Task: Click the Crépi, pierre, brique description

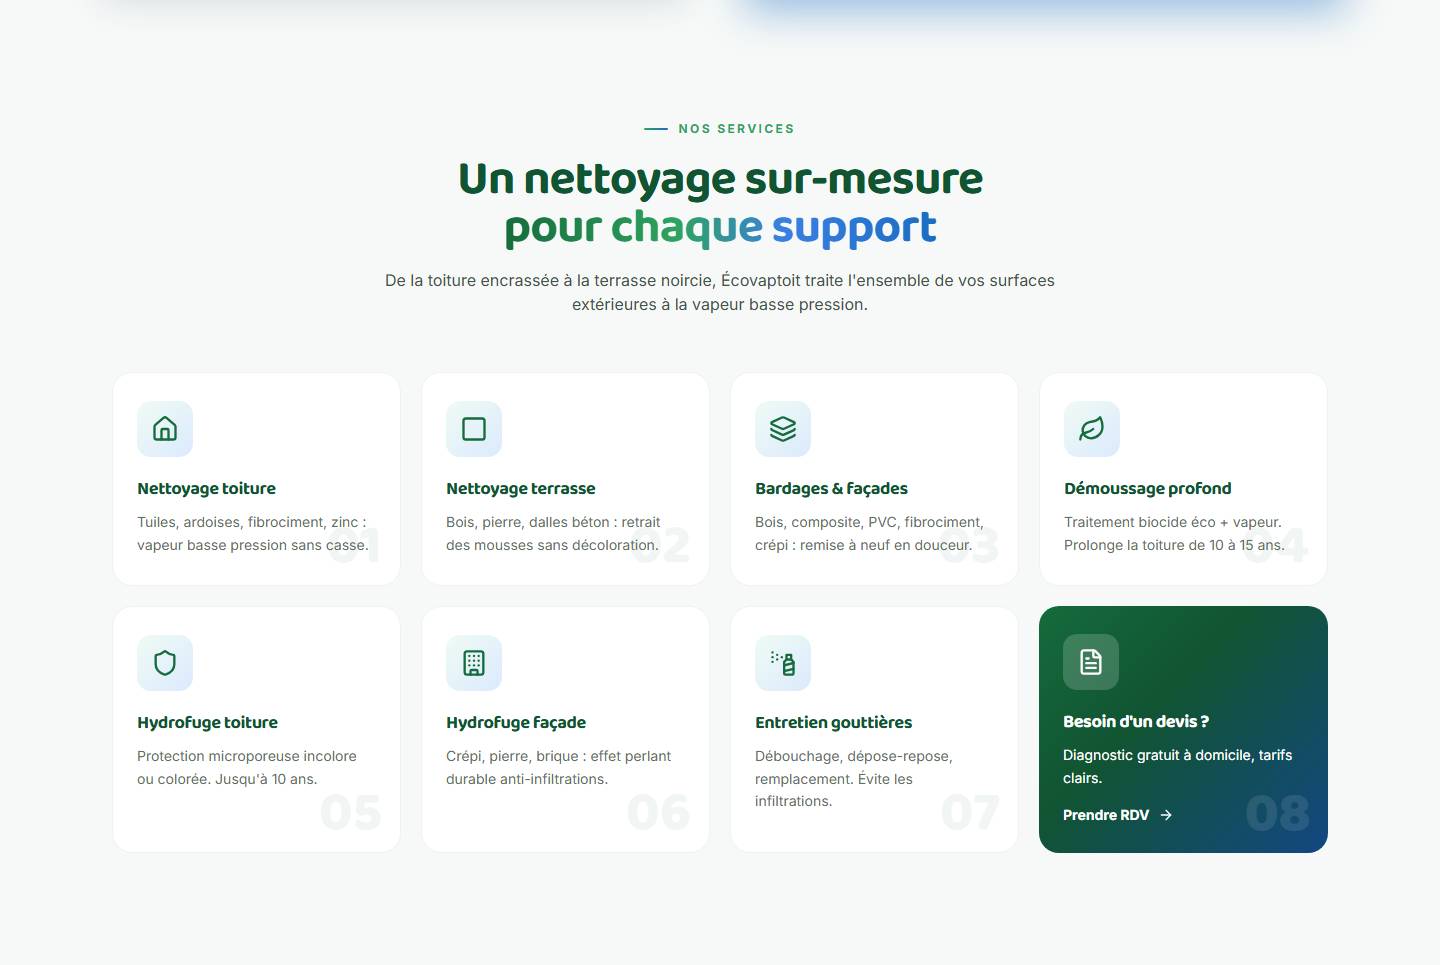Action: tap(558, 767)
